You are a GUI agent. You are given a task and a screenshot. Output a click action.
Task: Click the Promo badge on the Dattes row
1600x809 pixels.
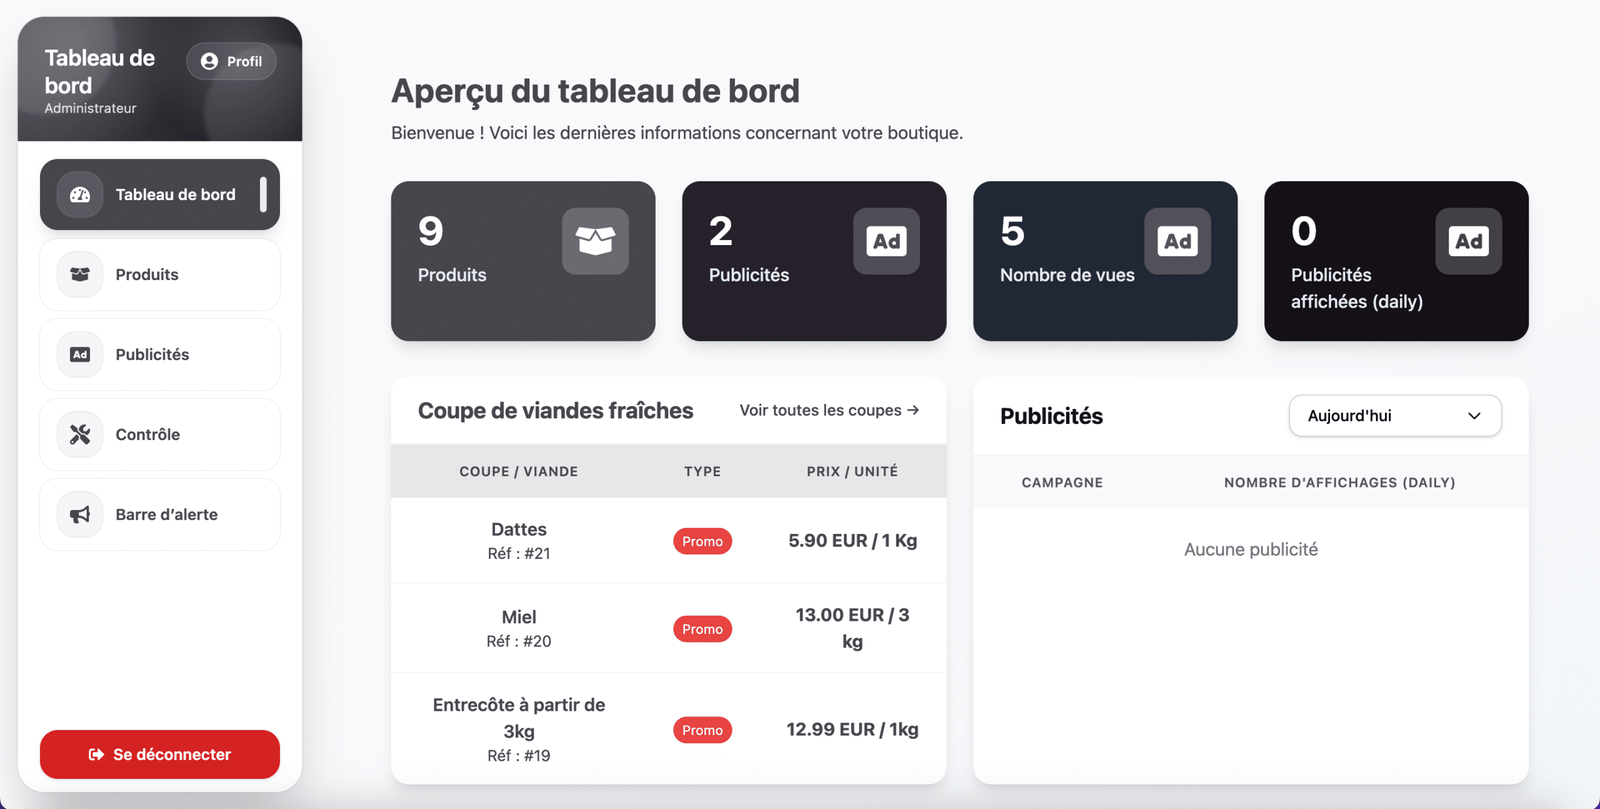click(x=702, y=541)
